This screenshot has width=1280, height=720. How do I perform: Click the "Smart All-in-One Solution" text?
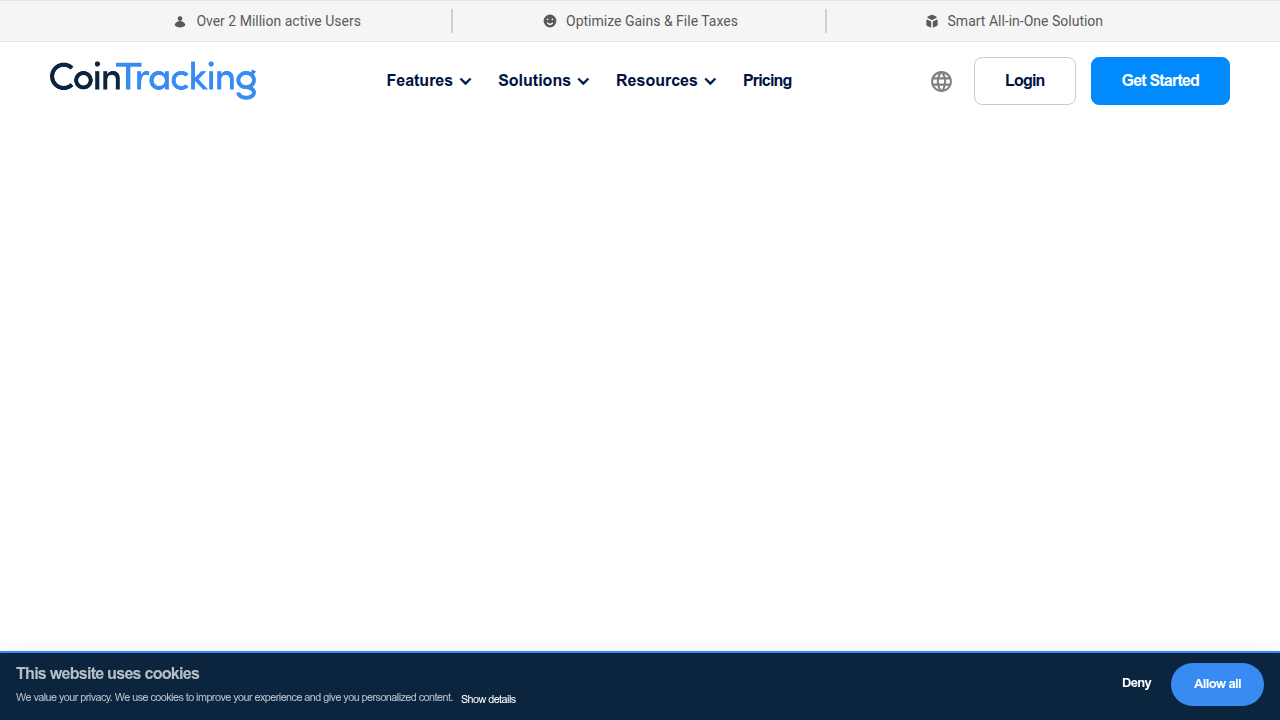[1024, 21]
